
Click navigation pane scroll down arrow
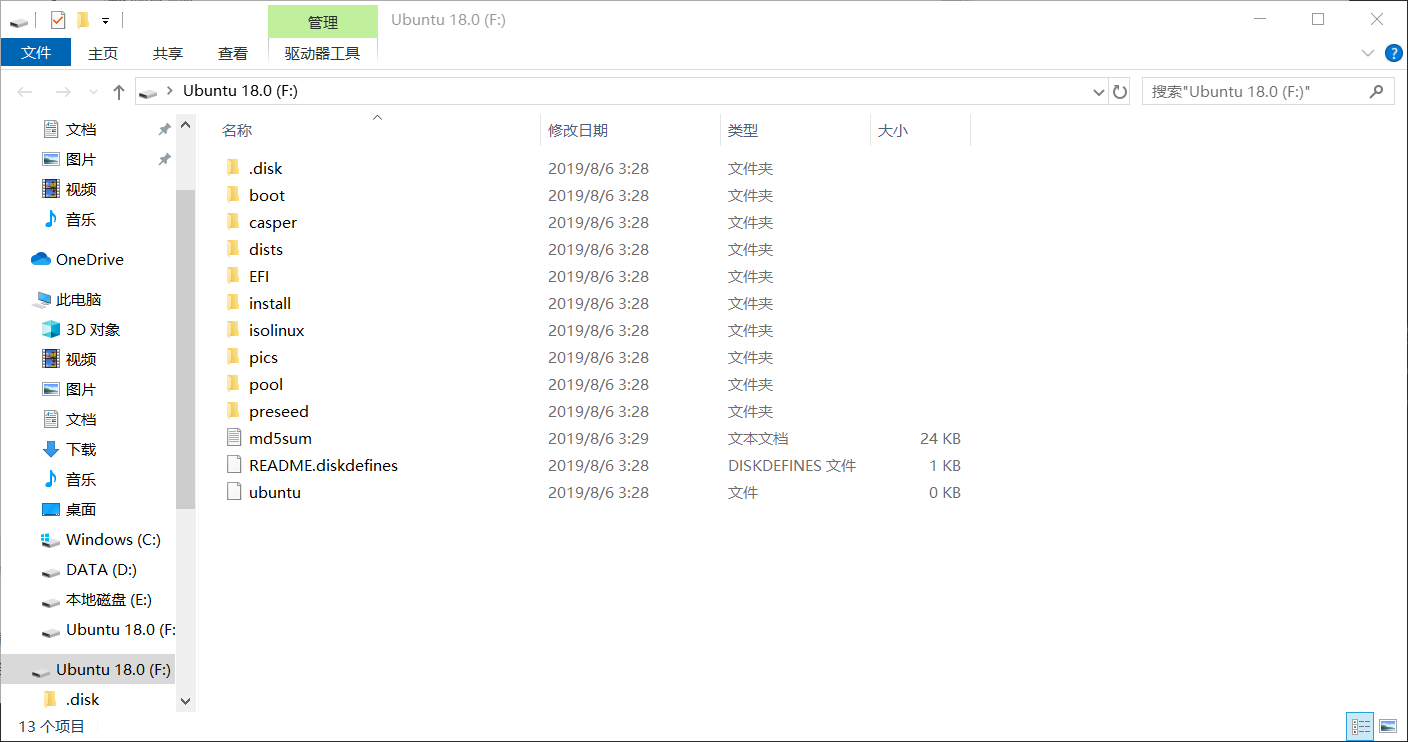tap(185, 702)
